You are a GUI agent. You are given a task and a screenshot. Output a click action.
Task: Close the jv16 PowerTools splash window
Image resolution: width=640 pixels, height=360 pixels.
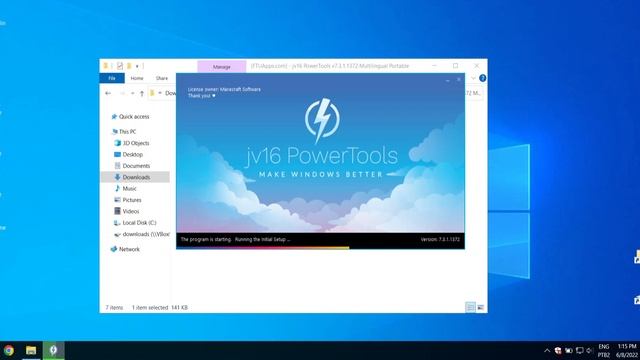click(459, 80)
